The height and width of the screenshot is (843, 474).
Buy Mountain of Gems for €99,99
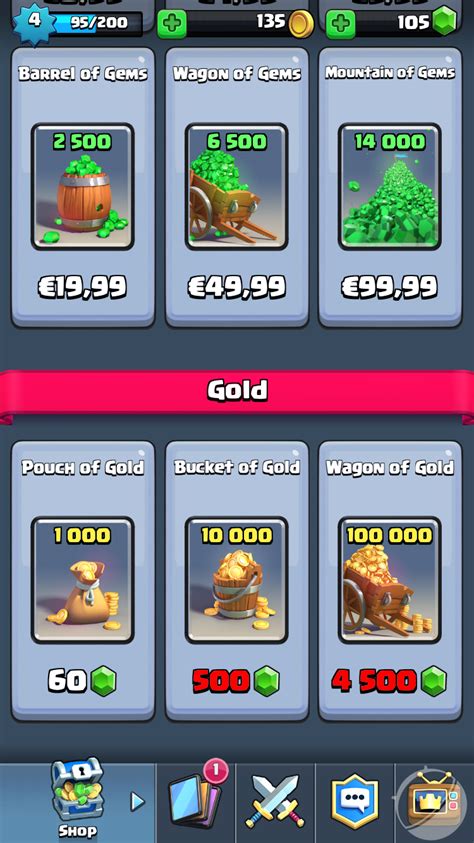click(x=390, y=187)
